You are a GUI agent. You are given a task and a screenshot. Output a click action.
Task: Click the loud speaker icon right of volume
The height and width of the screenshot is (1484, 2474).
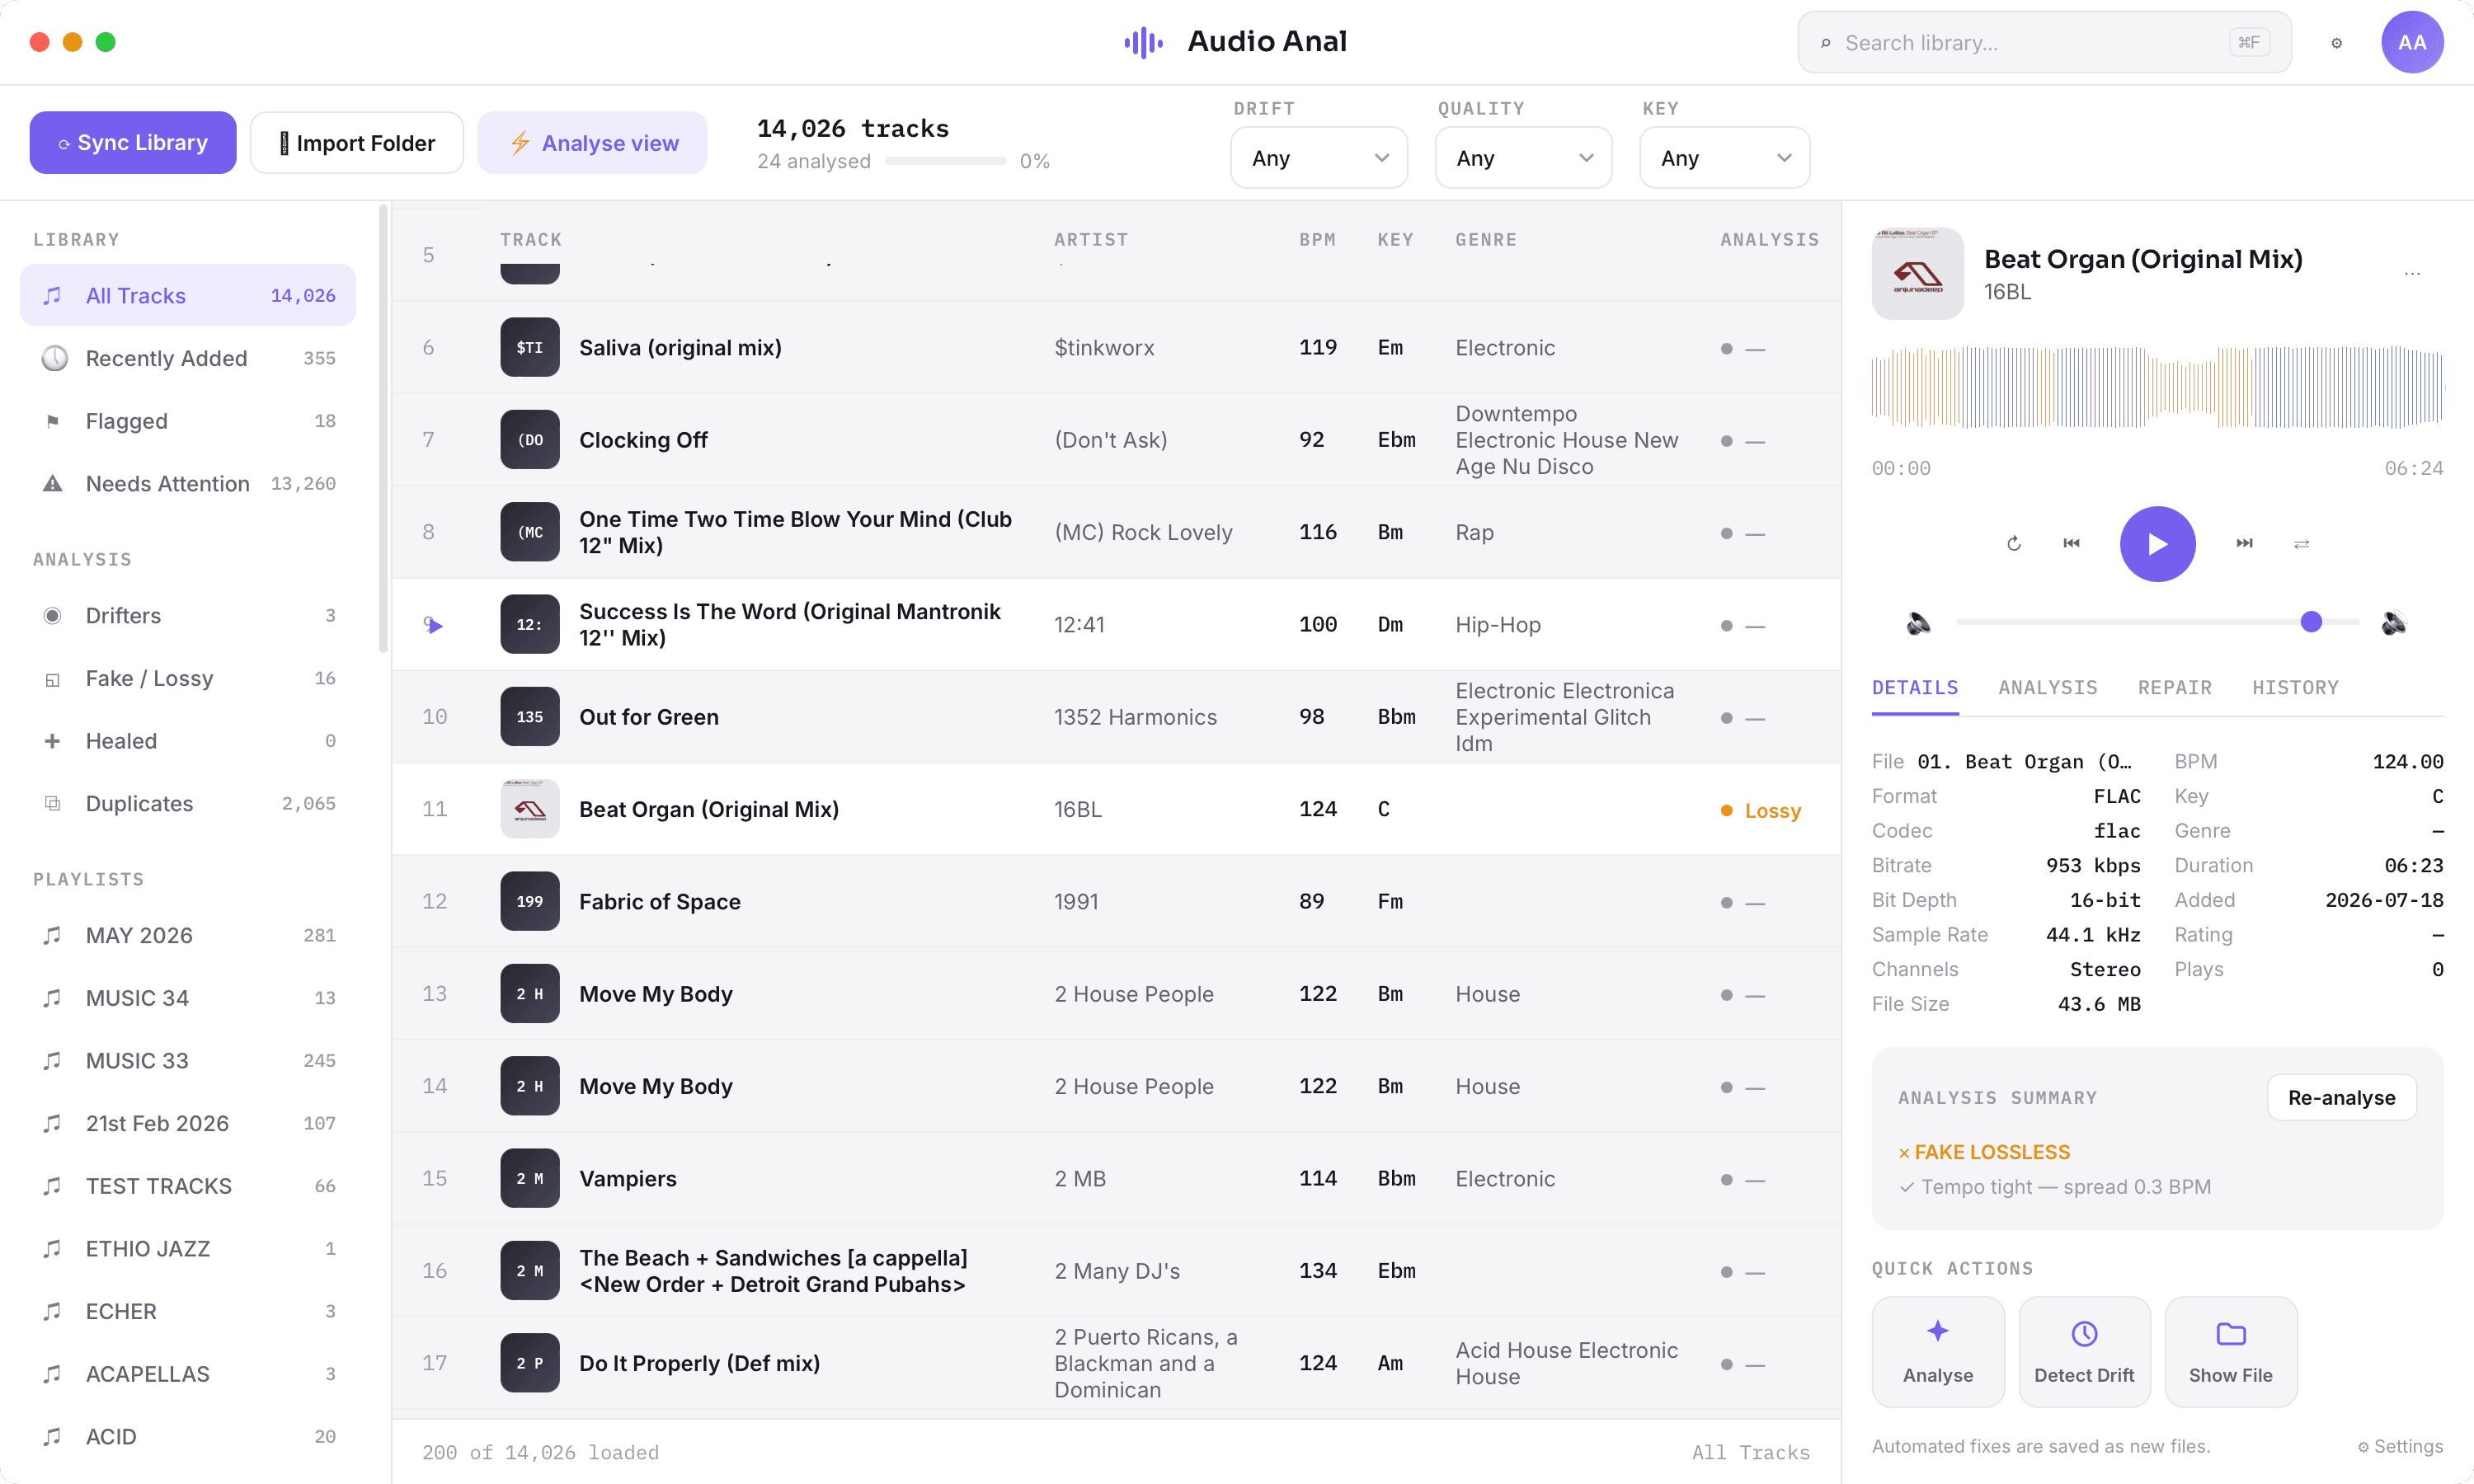click(x=2393, y=623)
